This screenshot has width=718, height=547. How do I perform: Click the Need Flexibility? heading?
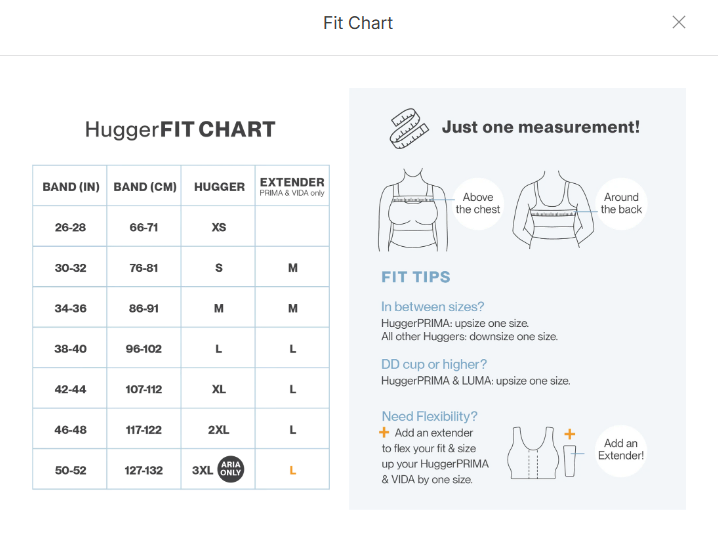tap(429, 416)
